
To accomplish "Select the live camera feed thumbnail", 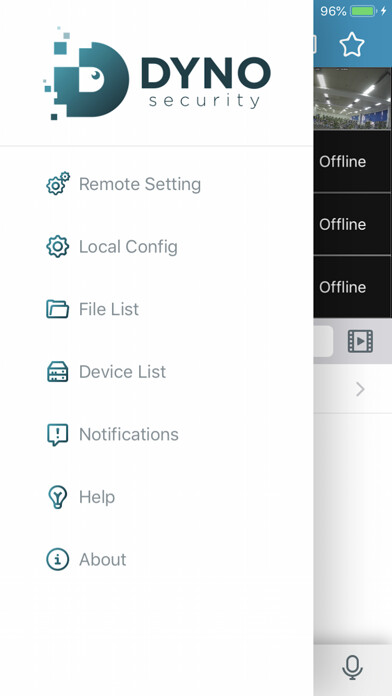I will pos(352,99).
